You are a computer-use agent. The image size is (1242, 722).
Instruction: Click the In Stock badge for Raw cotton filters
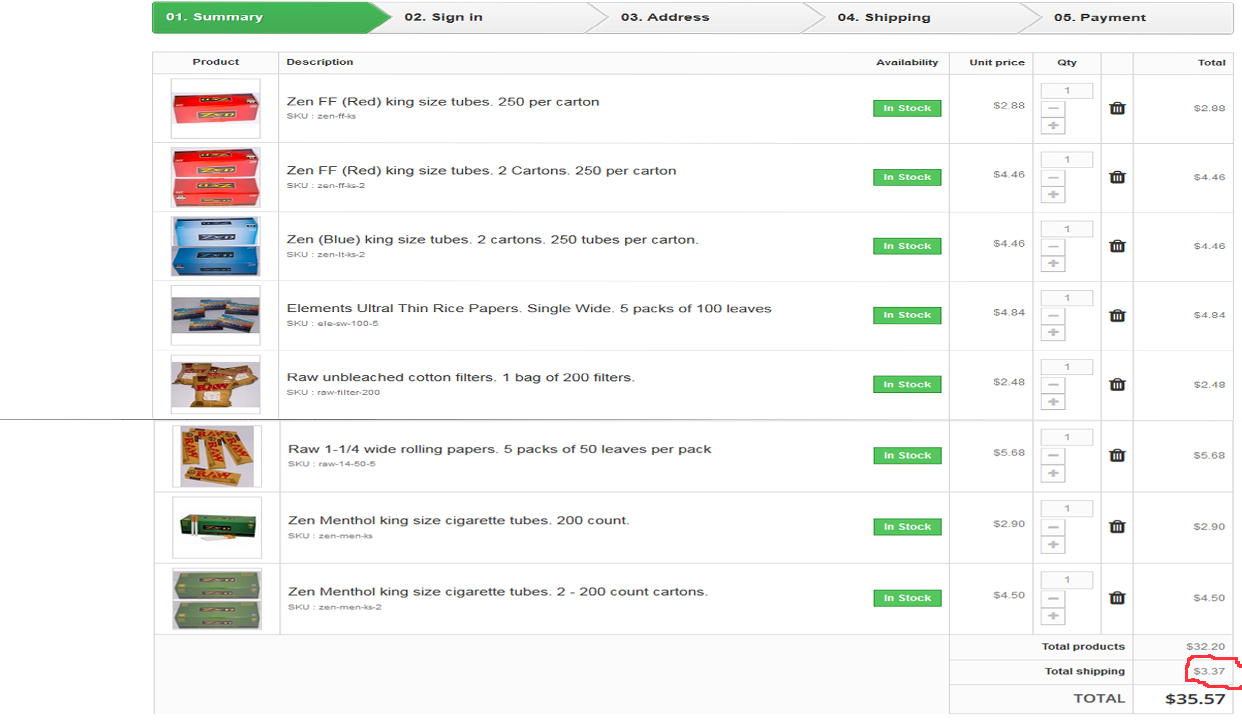907,384
